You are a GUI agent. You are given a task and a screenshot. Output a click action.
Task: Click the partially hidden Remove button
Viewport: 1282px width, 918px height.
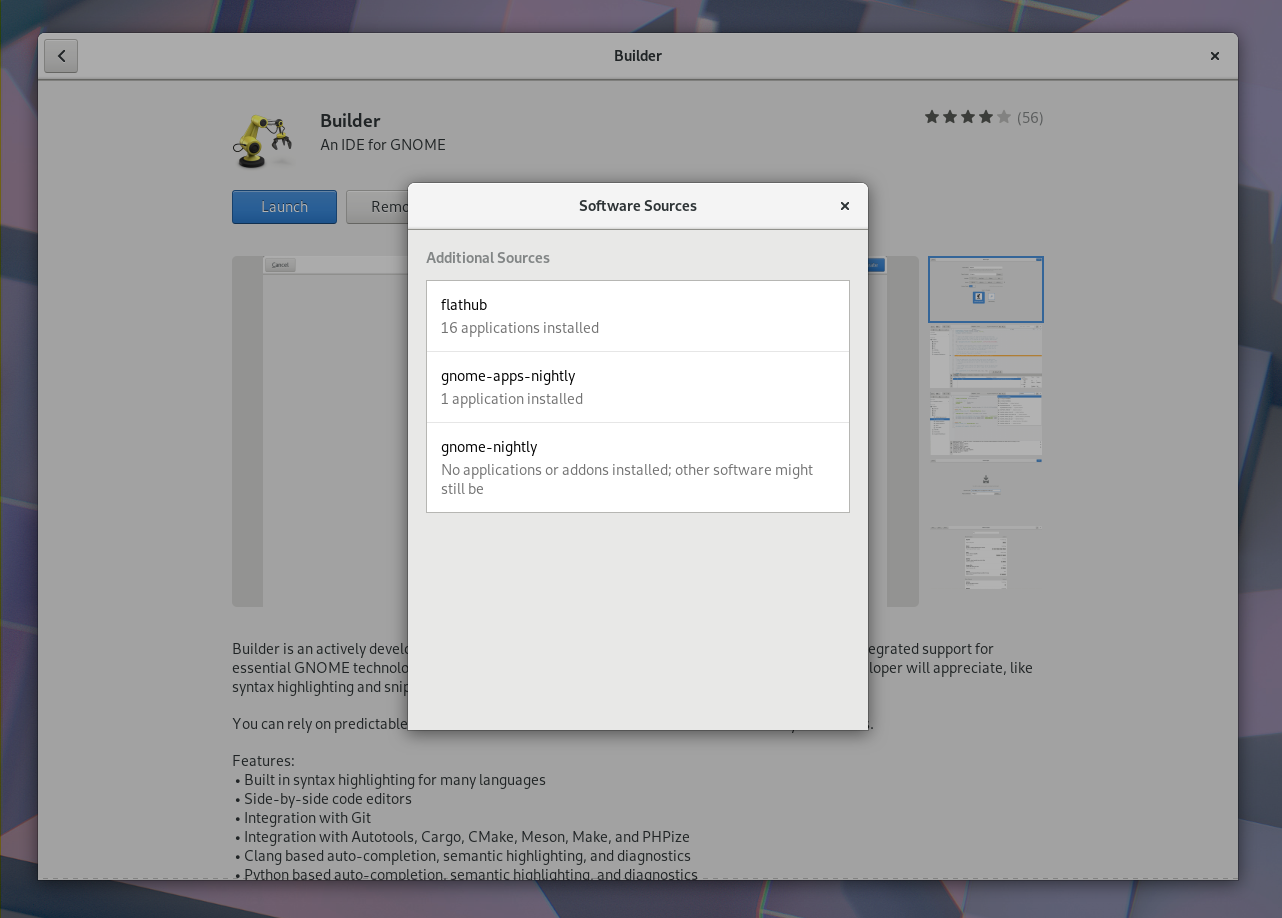[377, 207]
